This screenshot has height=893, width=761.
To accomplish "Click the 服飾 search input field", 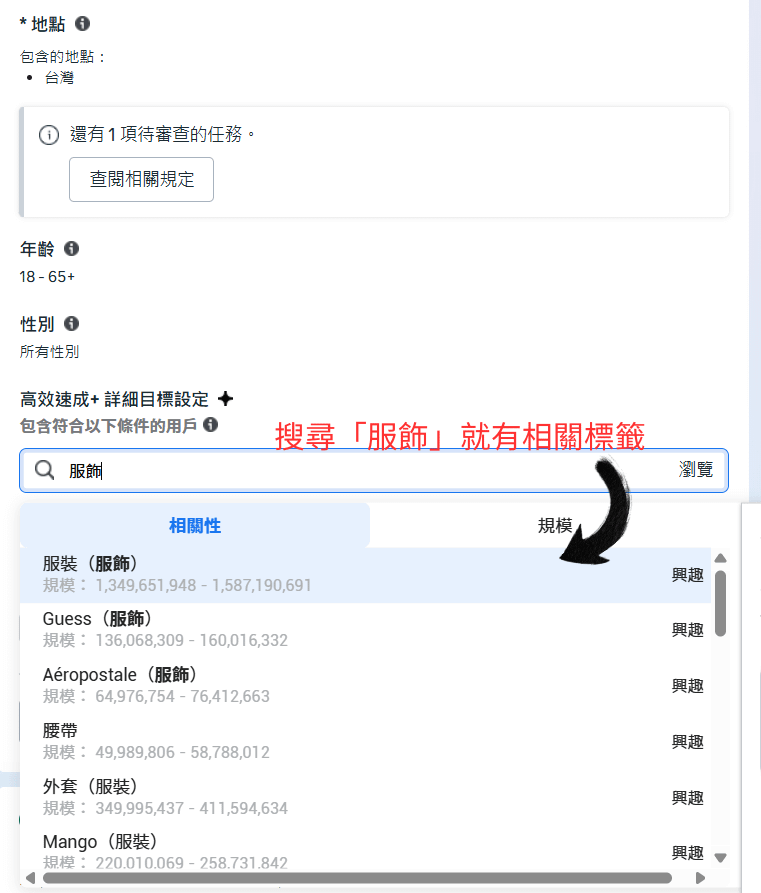I will click(374, 470).
